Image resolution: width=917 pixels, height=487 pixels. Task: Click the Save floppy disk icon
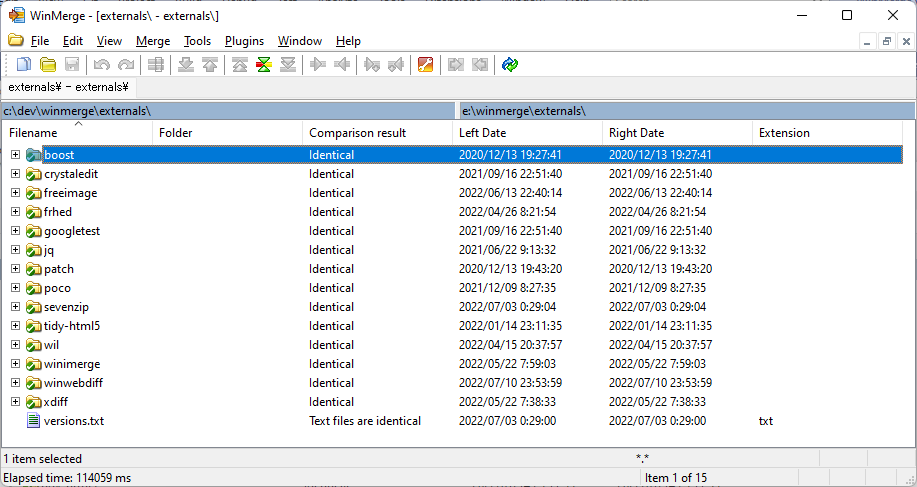point(71,64)
